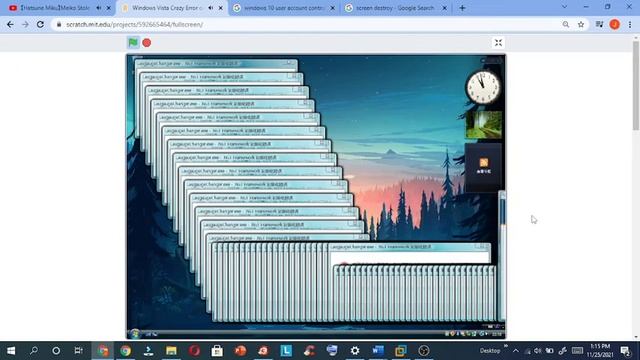Viewport: 640px width, 360px height.
Task: Switch to the Hatsune Miku YouTube tab
Action: (x=55, y=8)
